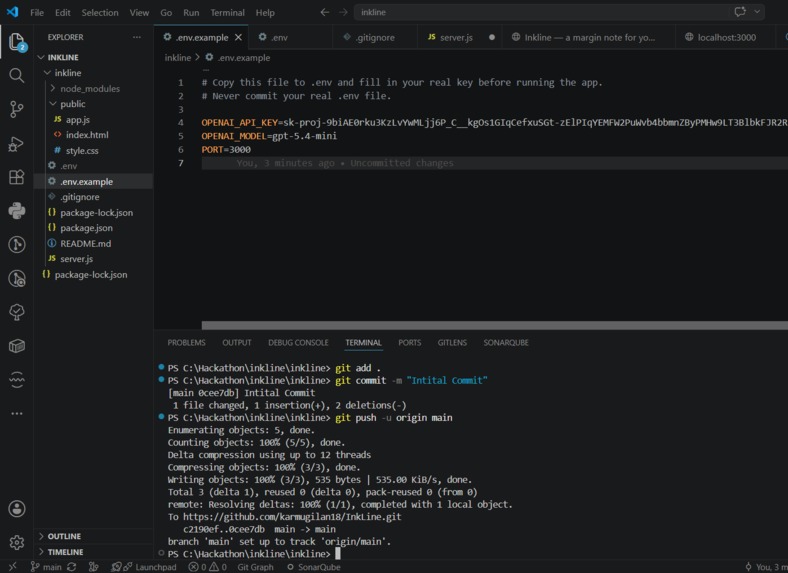Click the remote window icon in status bar

click(x=13, y=567)
